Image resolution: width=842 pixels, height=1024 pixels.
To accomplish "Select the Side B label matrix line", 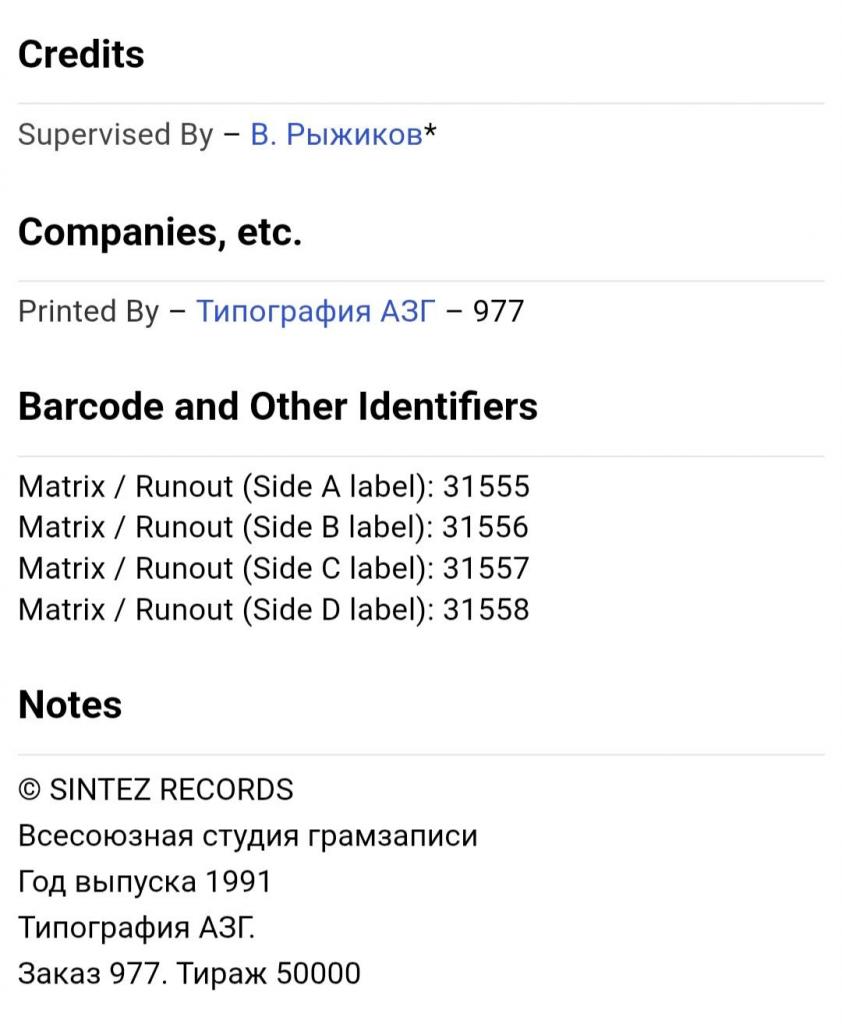I will pos(273,528).
